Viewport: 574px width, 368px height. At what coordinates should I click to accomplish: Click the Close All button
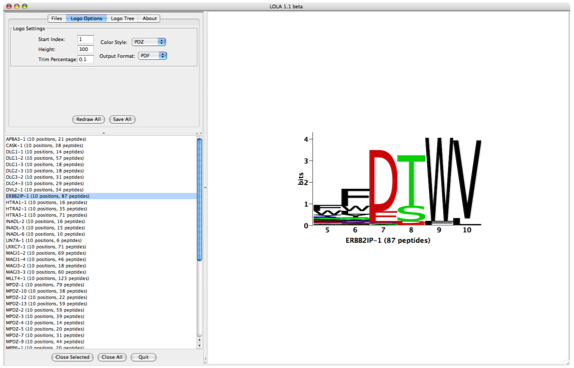pyautogui.click(x=112, y=357)
